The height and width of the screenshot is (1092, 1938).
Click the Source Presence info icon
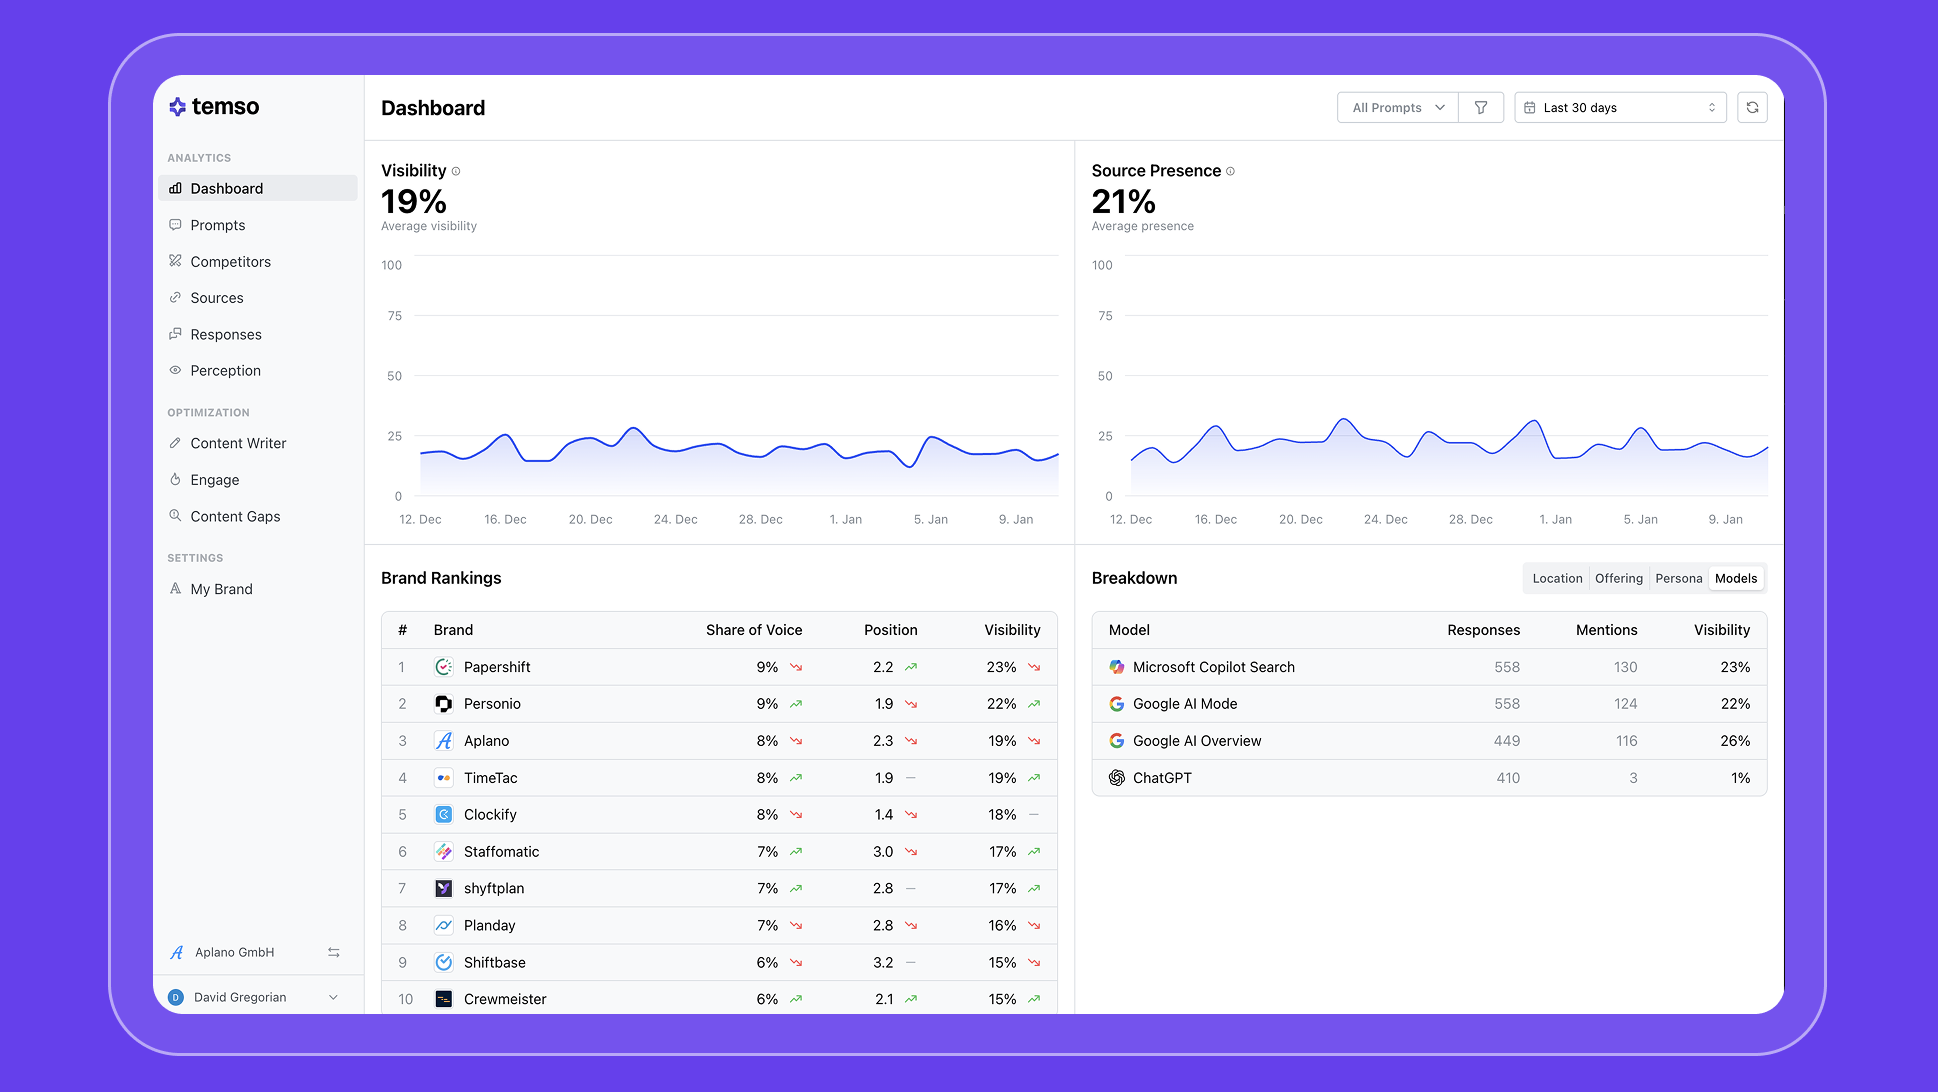tap(1230, 171)
